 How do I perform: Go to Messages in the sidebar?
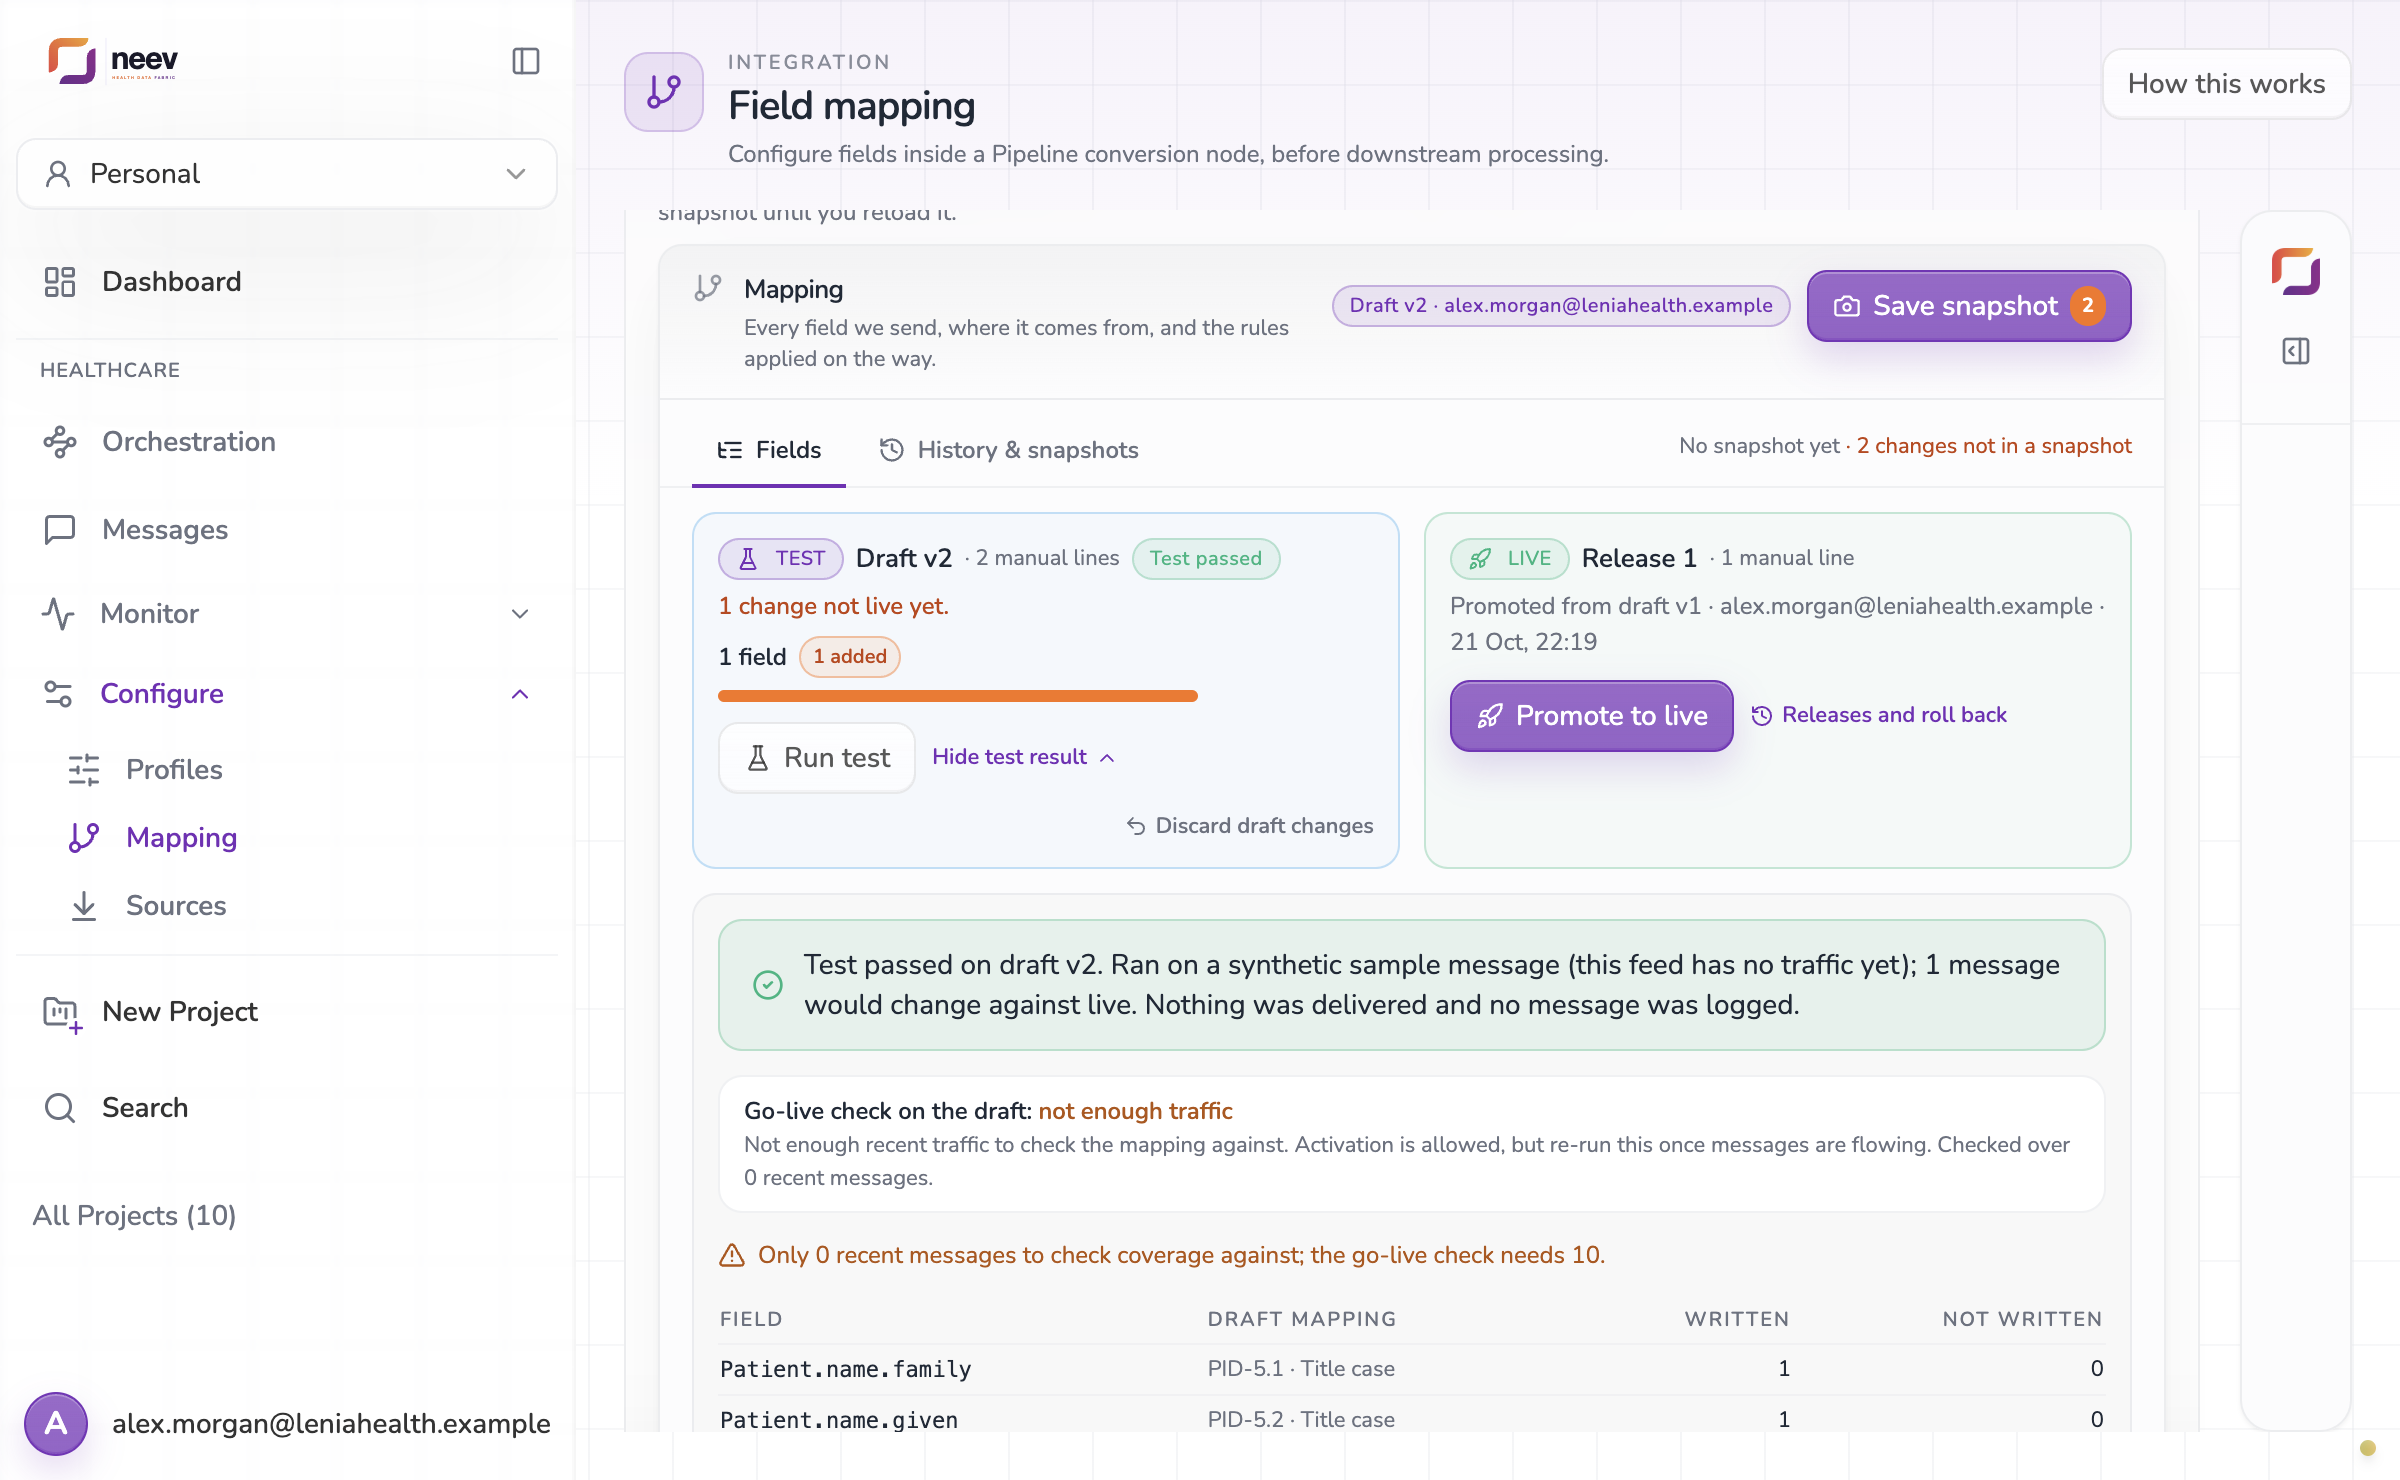[x=165, y=530]
